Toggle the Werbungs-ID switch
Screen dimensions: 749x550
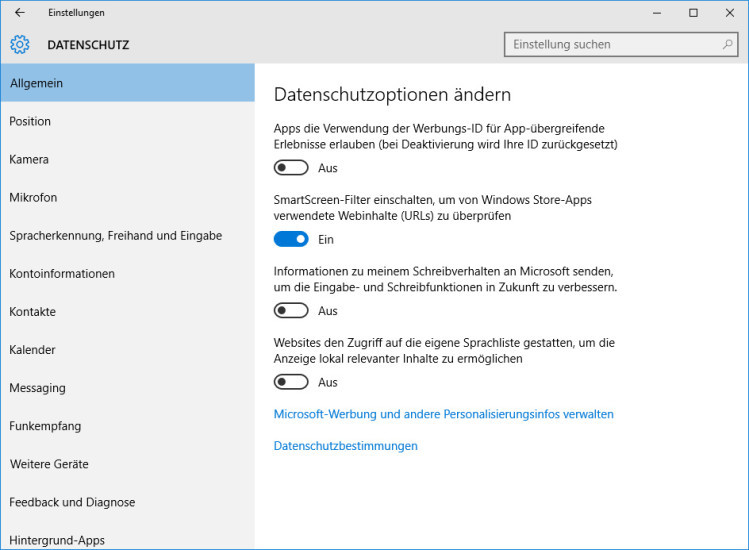pyautogui.click(x=291, y=168)
